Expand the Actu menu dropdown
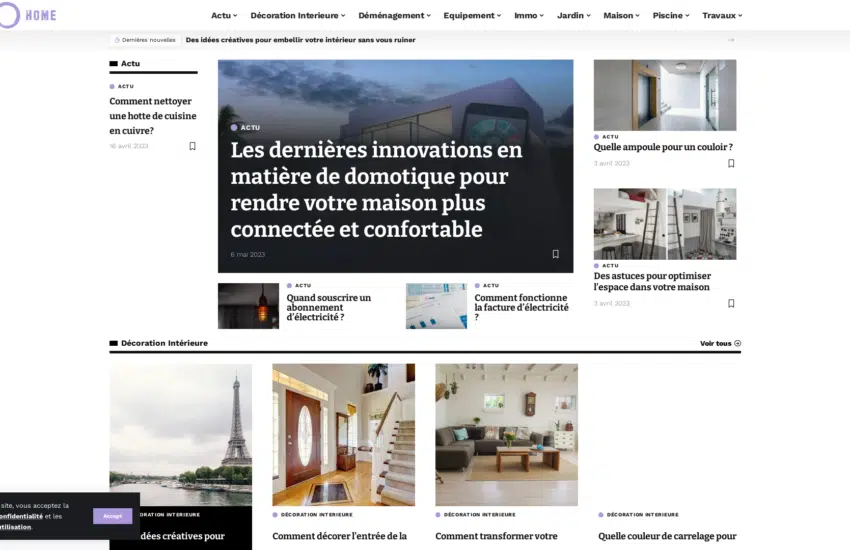Image resolution: width=850 pixels, height=550 pixels. (x=224, y=16)
